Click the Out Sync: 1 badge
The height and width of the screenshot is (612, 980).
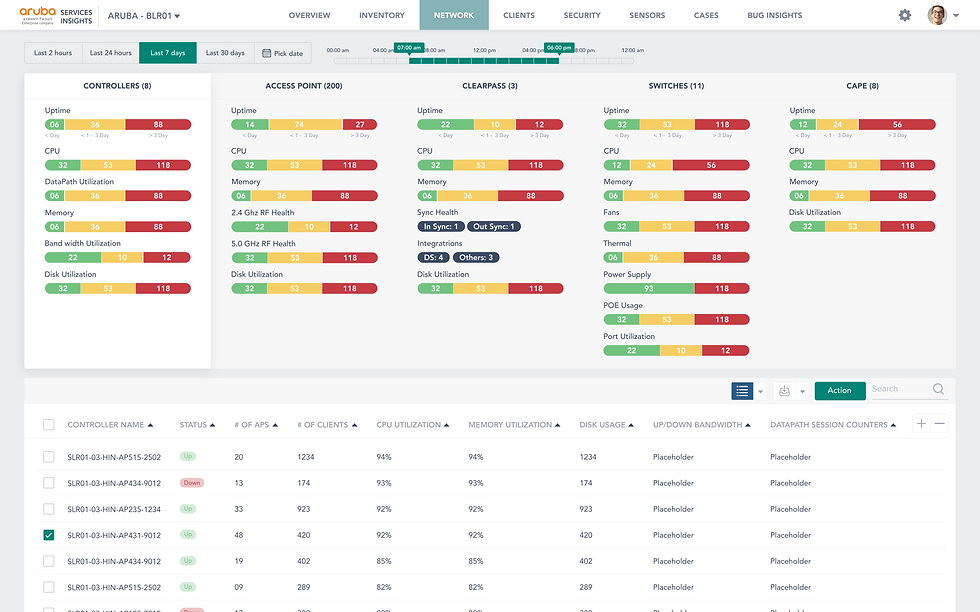tap(494, 226)
